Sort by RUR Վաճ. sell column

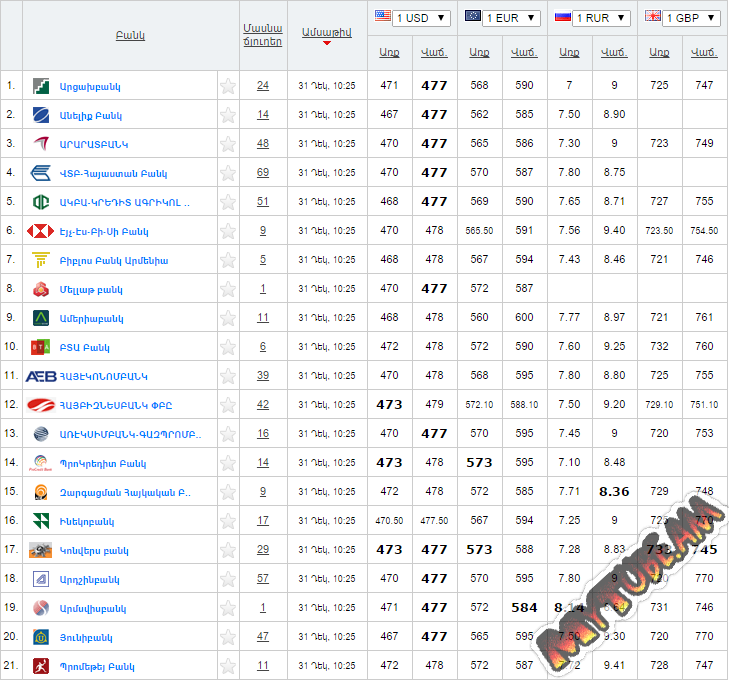pos(614,53)
